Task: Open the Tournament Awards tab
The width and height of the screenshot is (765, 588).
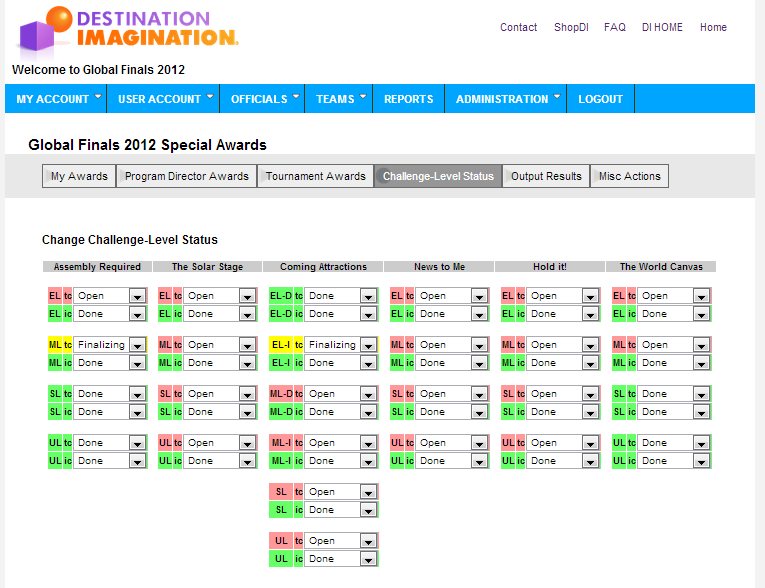Action: tap(316, 176)
